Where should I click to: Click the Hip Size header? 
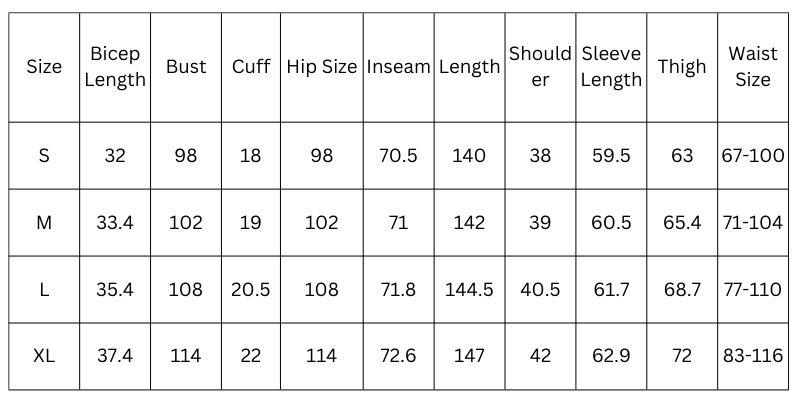tap(321, 67)
